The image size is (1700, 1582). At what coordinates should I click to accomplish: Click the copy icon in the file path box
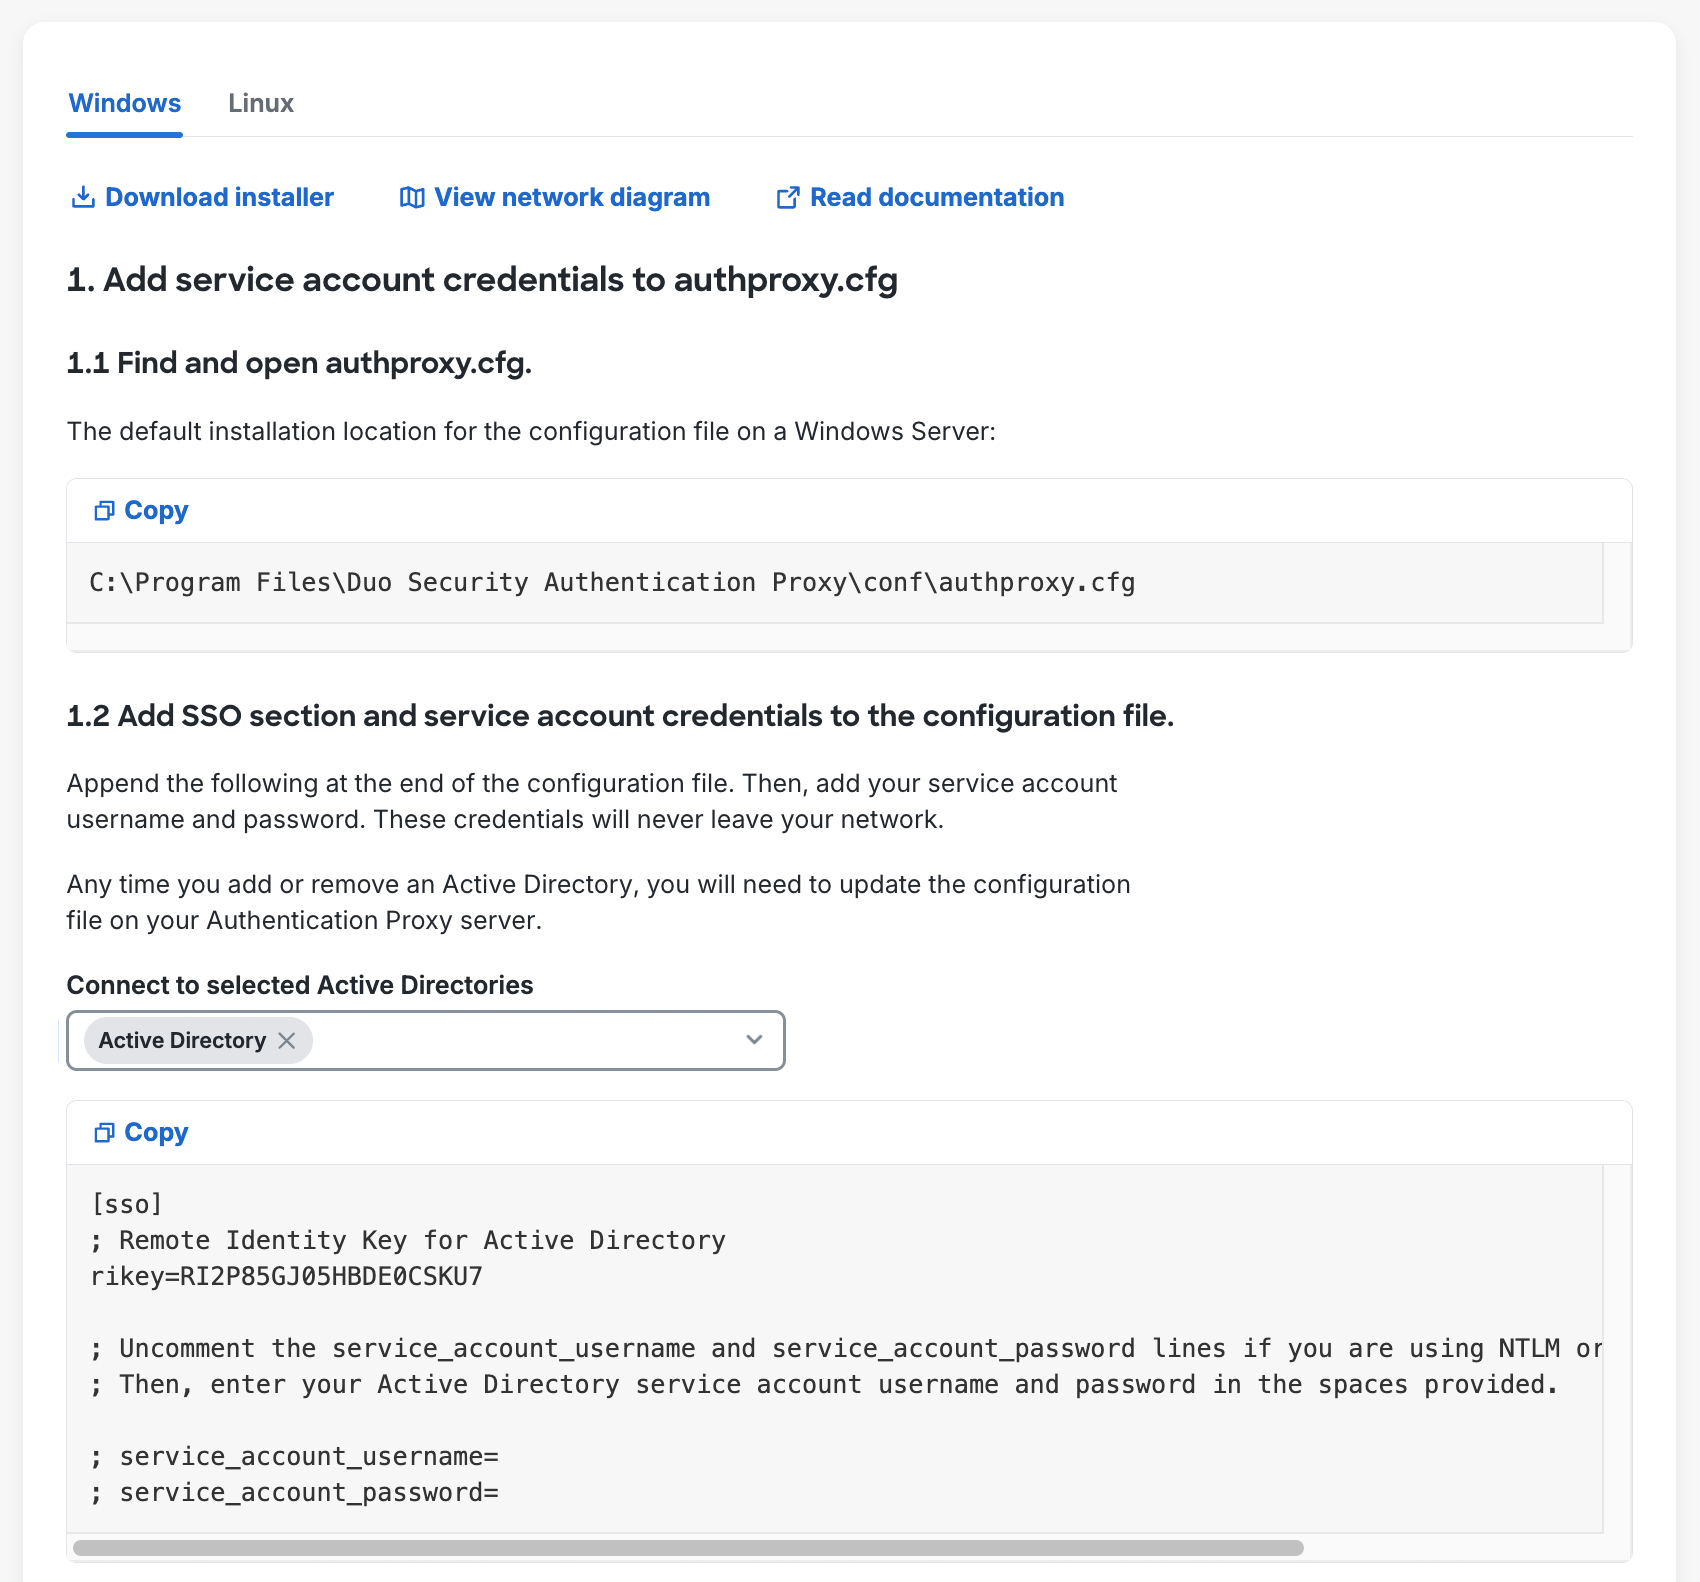pyautogui.click(x=103, y=510)
